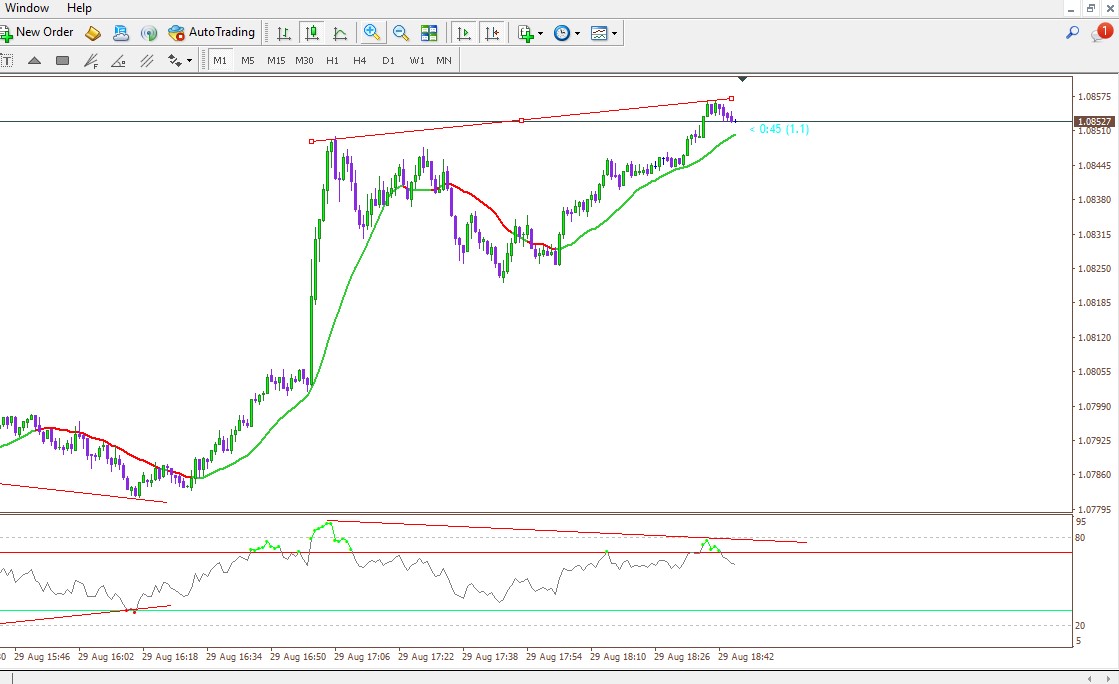Click the AutoTrading button
Screen dimensions: 1119x684
(211, 32)
